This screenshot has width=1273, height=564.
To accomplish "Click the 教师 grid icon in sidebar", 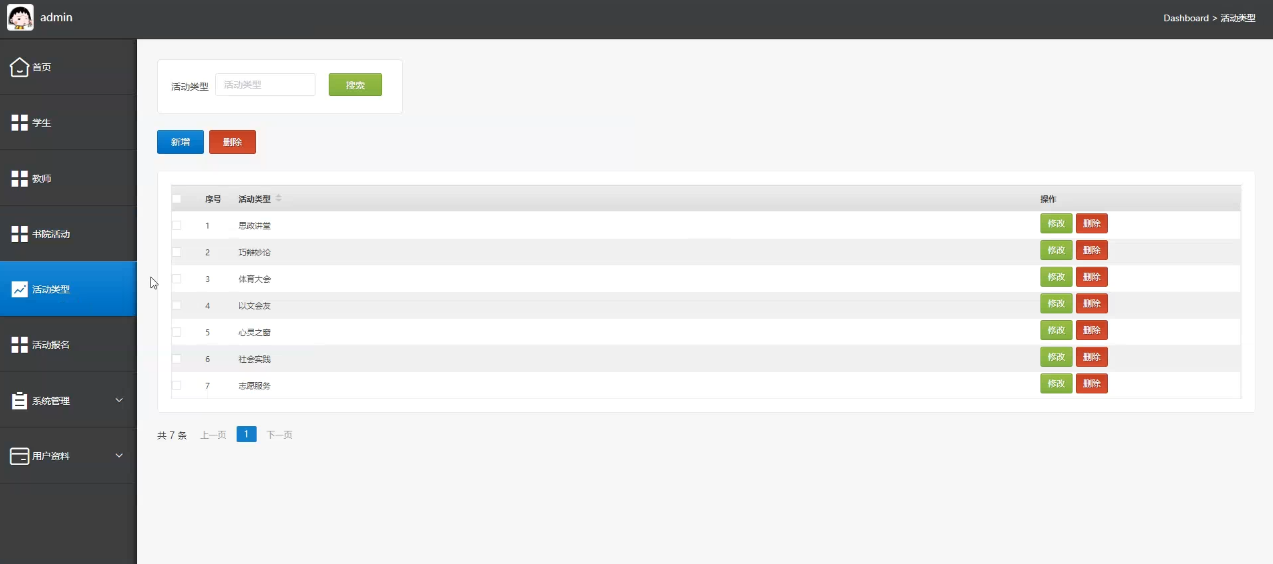I will (x=19, y=178).
